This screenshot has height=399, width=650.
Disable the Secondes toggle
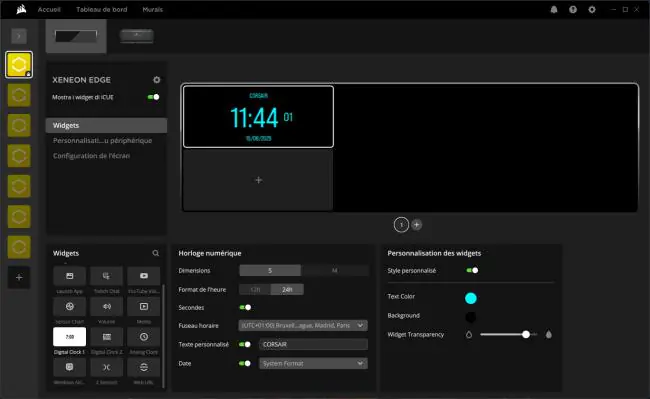point(245,307)
